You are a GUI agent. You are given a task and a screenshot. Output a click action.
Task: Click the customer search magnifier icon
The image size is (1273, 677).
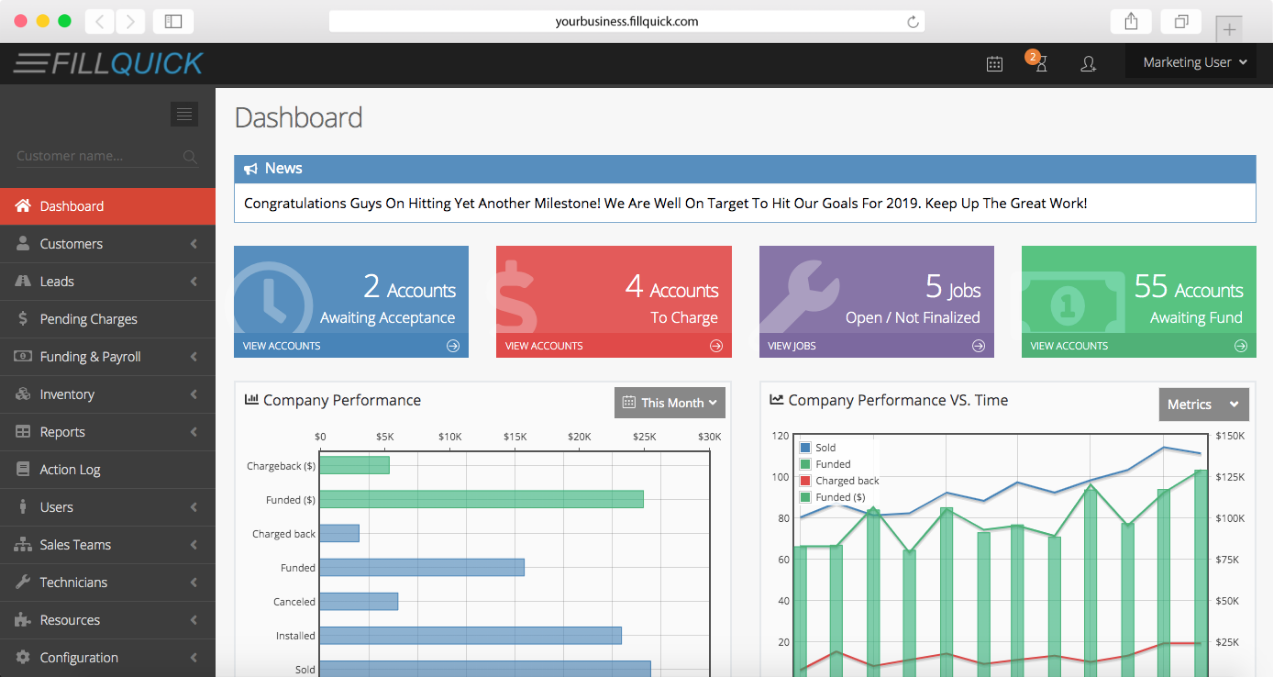190,156
